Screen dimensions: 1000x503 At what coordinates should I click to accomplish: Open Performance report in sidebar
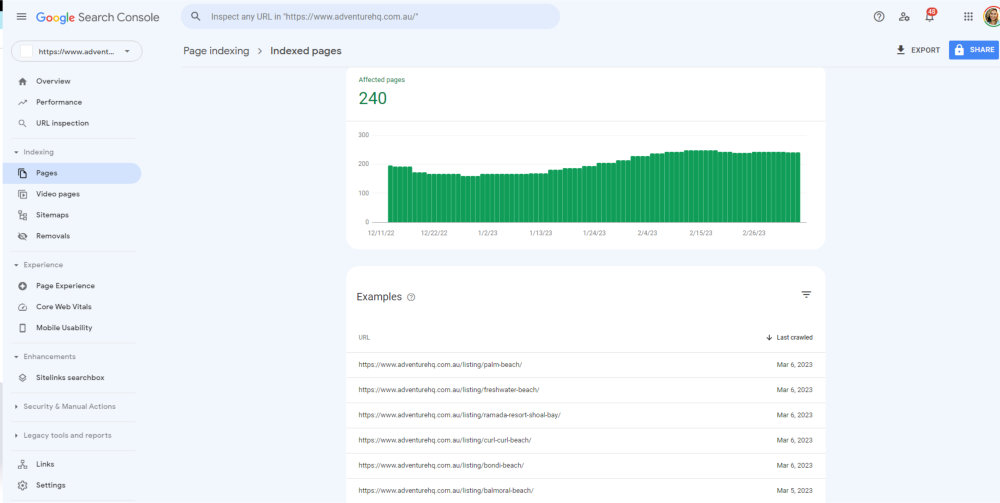[x=59, y=102]
